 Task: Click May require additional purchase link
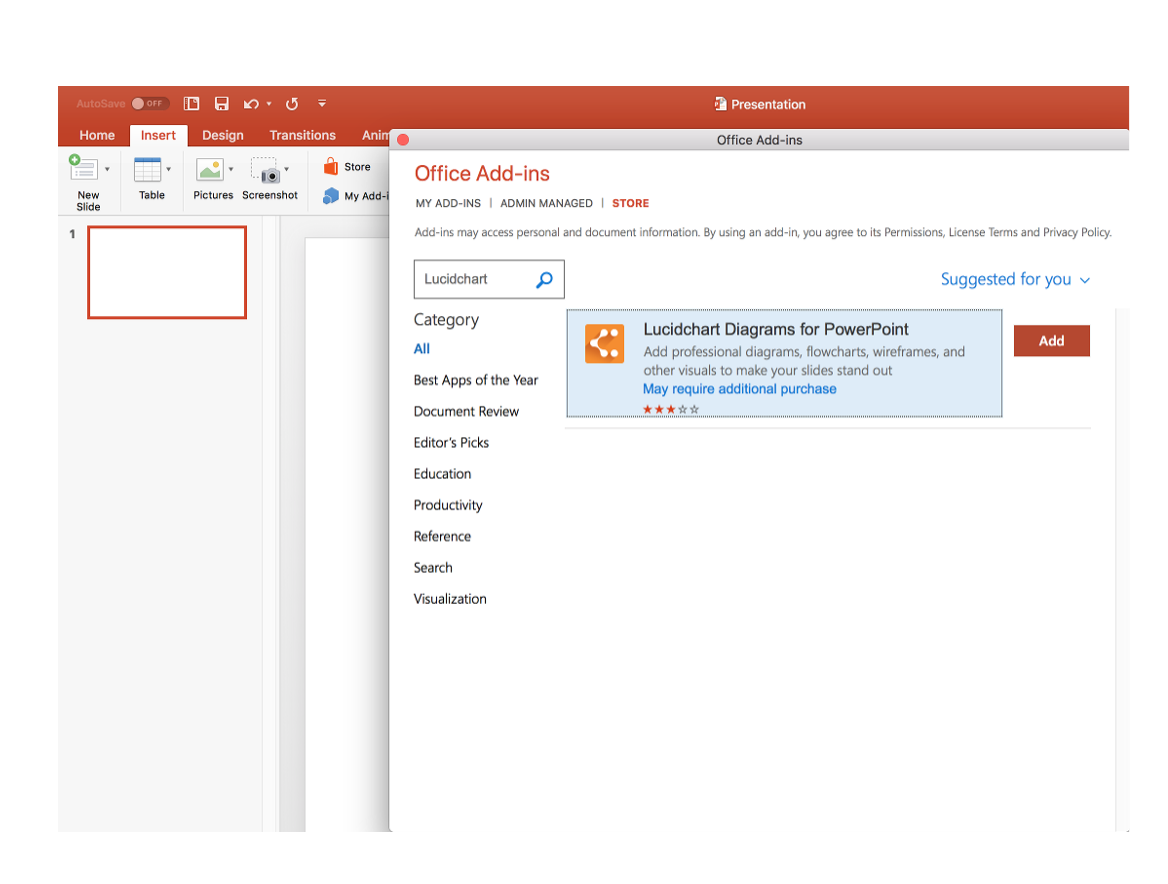pyautogui.click(x=740, y=389)
